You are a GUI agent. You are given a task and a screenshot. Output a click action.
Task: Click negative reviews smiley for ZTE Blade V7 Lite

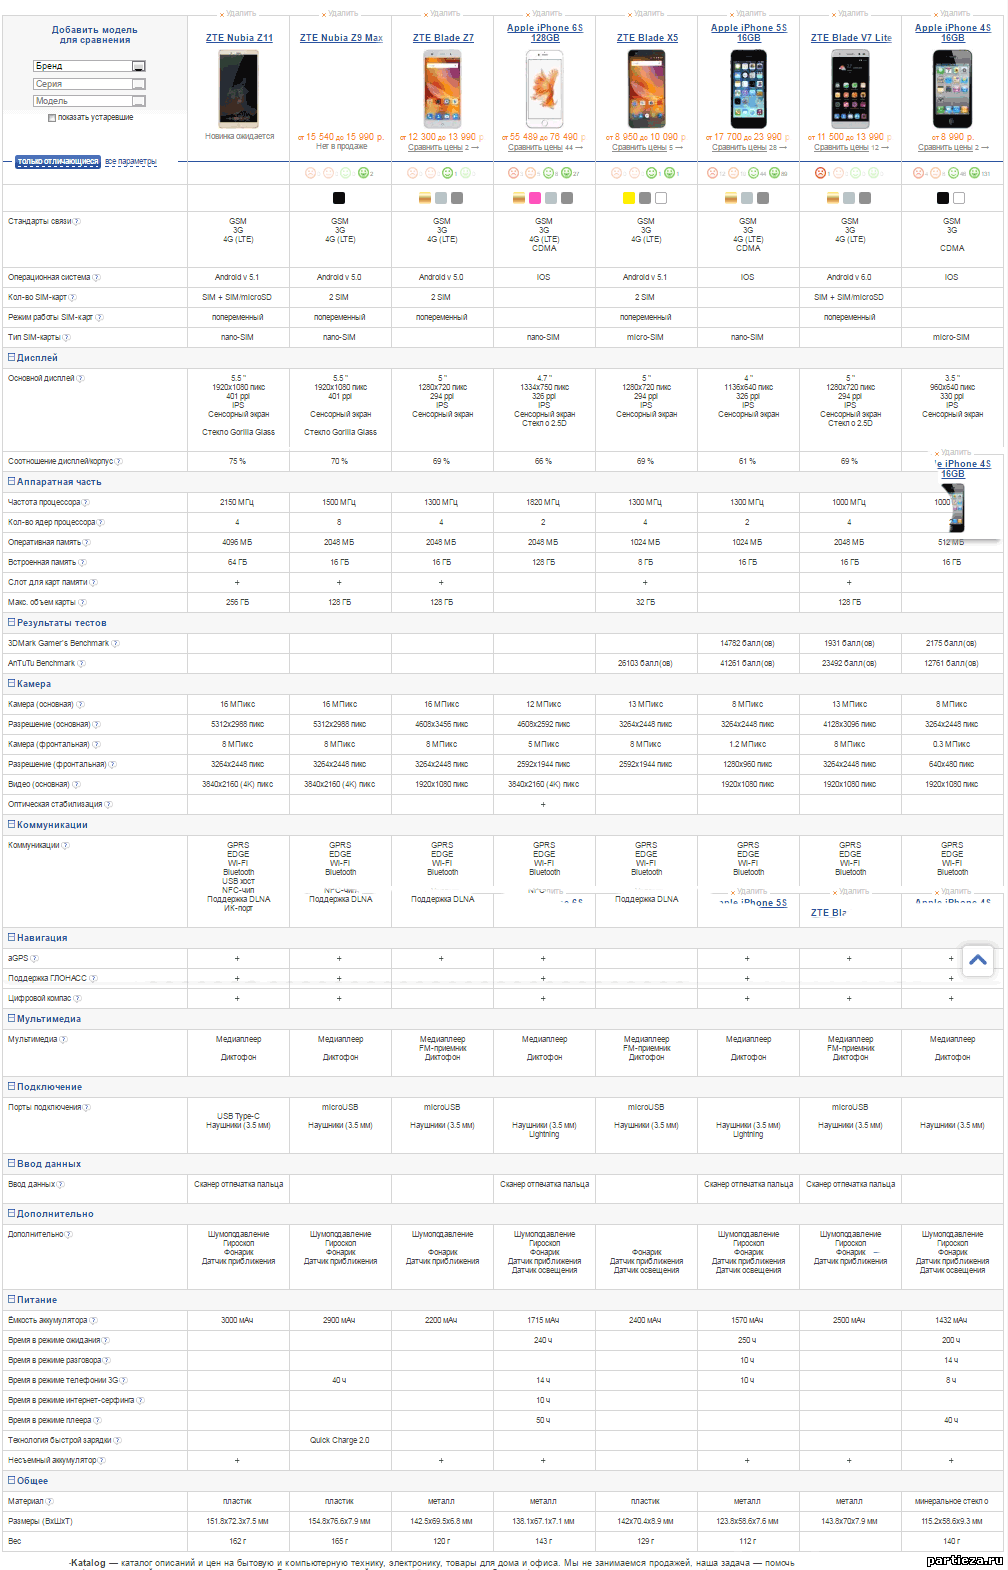821,173
